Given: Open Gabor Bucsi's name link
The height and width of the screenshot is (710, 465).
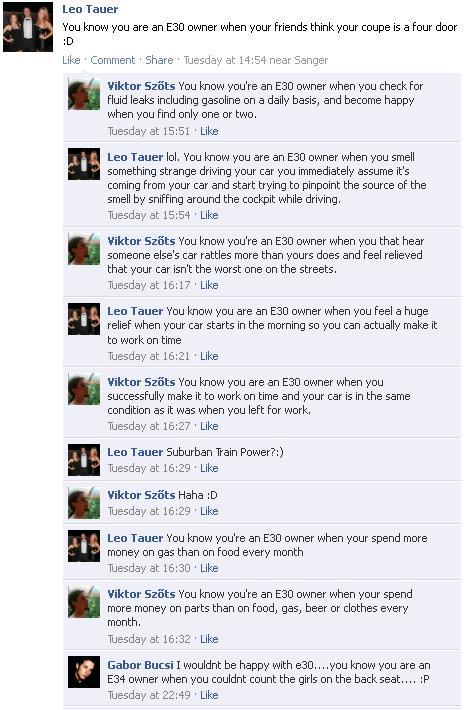Looking at the screenshot, I should pyautogui.click(x=140, y=665).
